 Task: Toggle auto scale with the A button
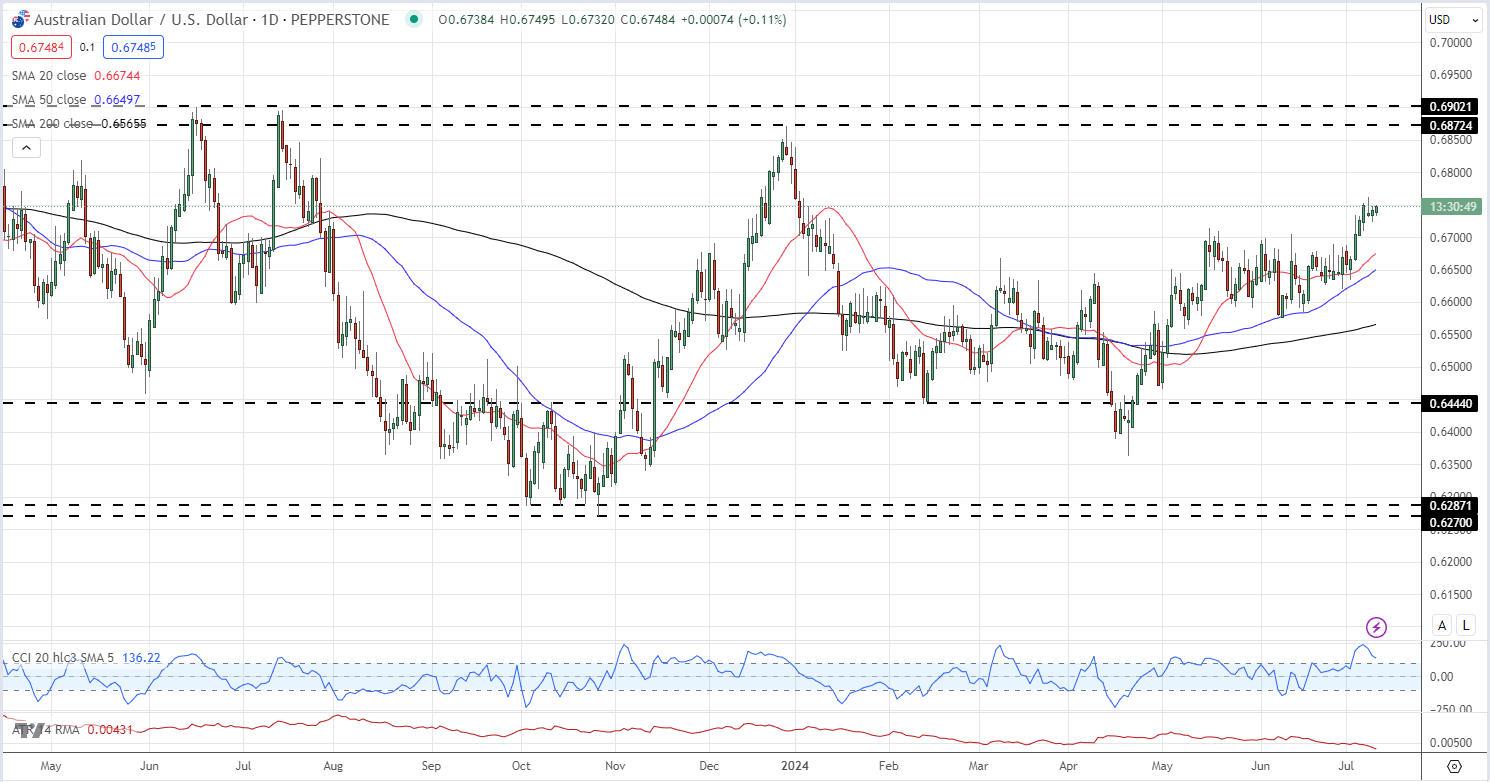tap(1442, 626)
